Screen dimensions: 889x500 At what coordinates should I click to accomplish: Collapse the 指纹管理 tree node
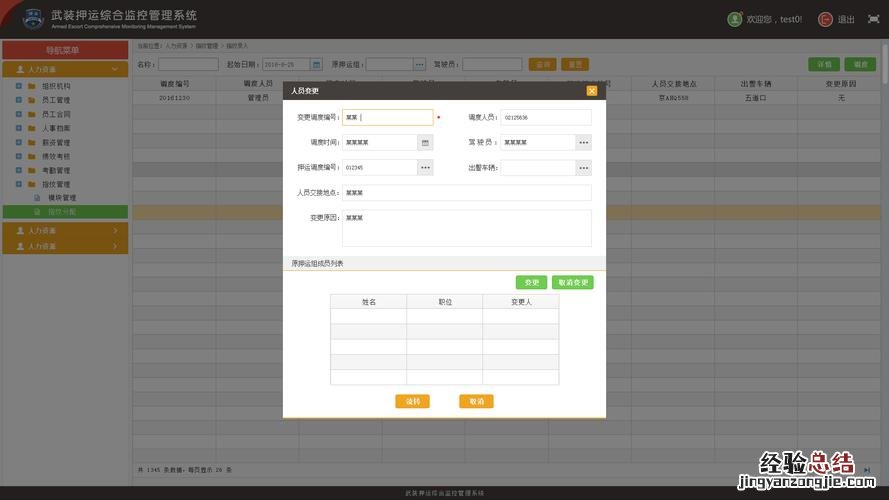coord(18,184)
